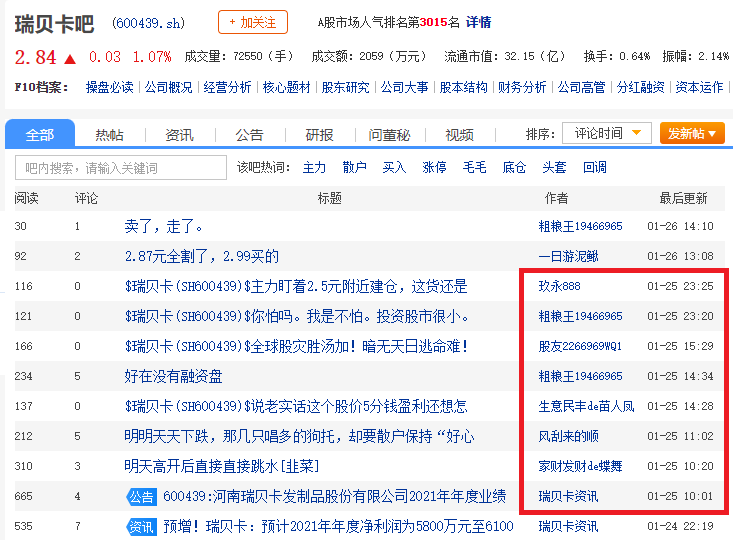Open 公司高管 link
Image resolution: width=733 pixels, height=544 pixels.
pyautogui.click(x=581, y=87)
